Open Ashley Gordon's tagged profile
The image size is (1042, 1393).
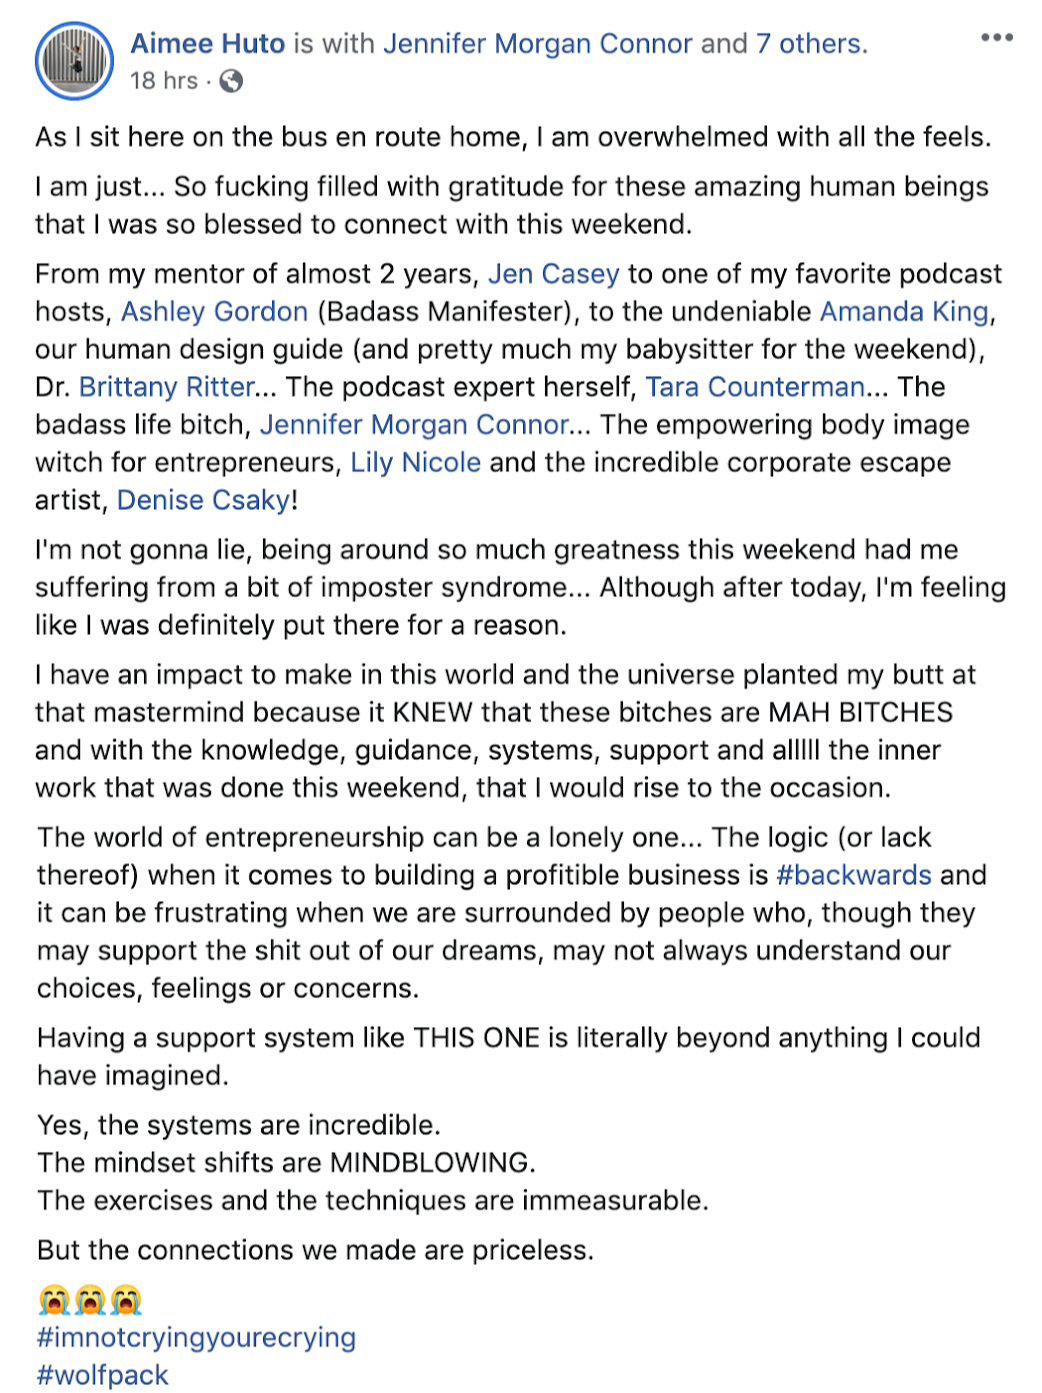215,312
